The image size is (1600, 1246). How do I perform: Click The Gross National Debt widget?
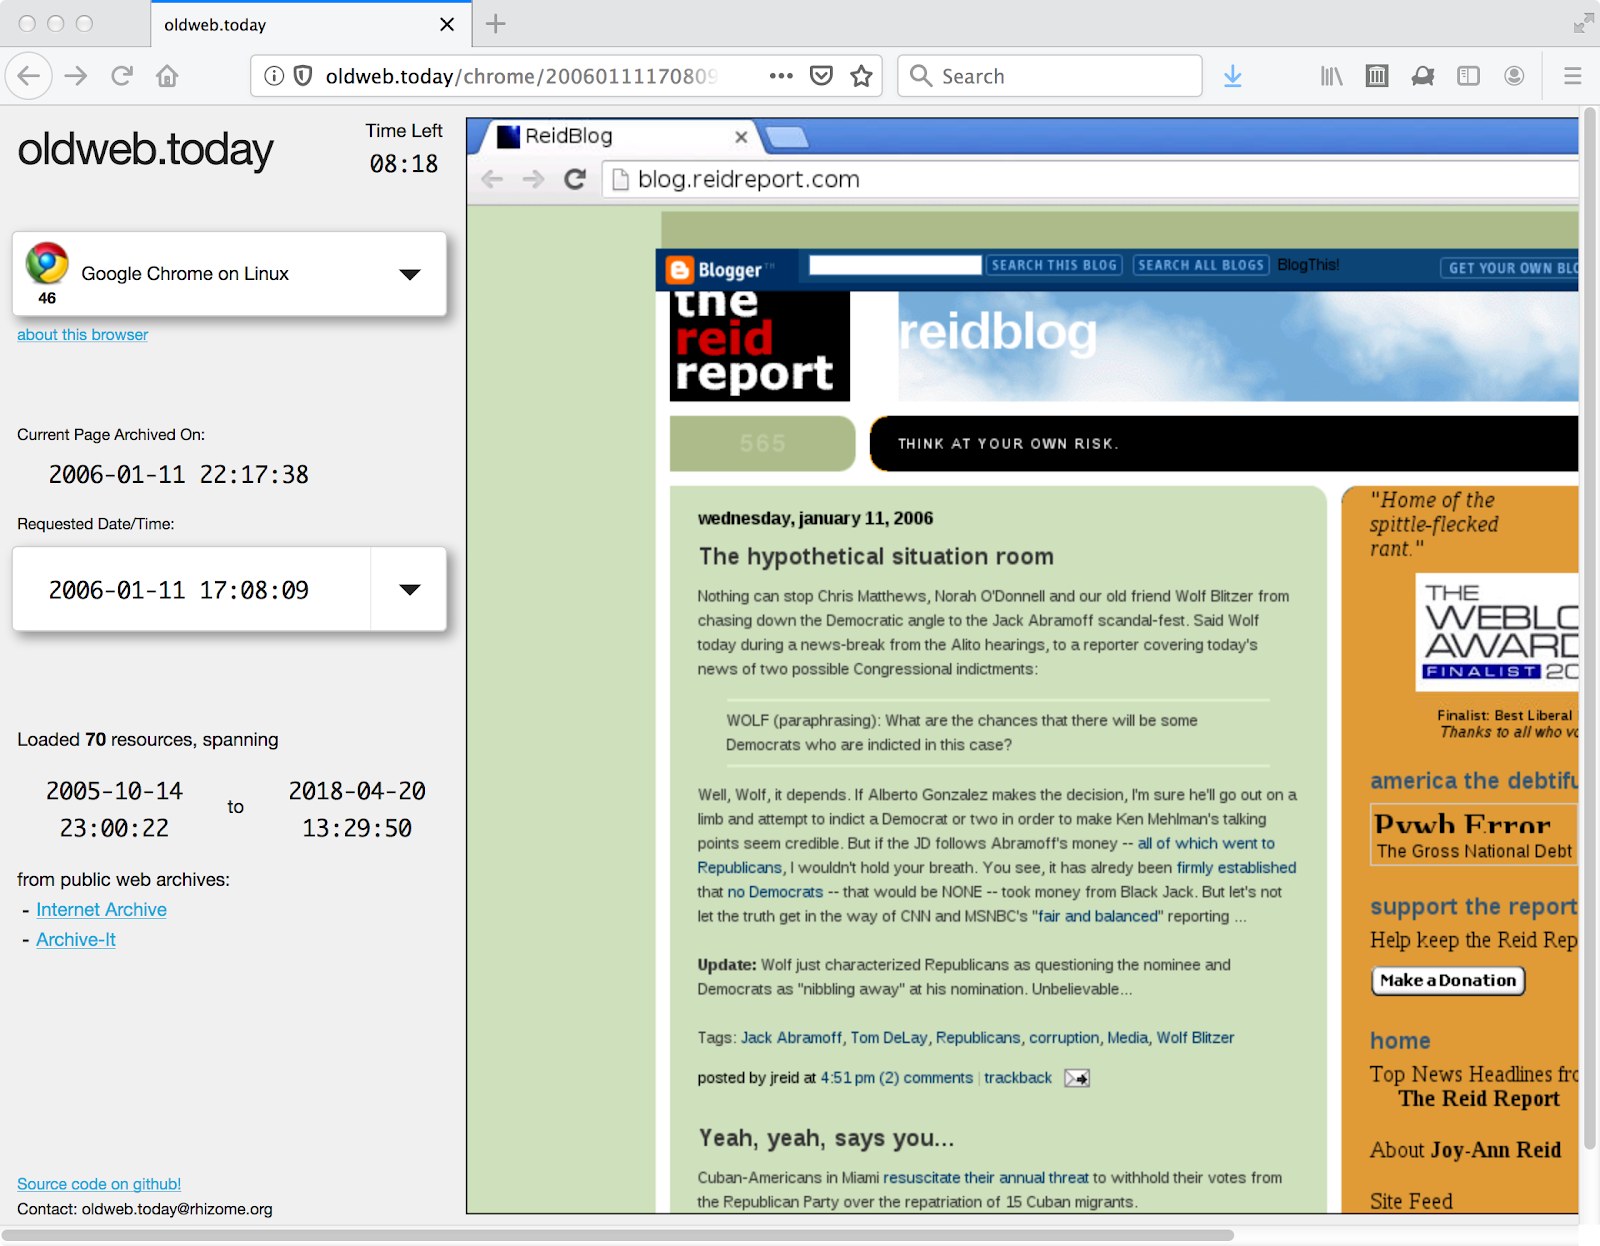[1474, 834]
